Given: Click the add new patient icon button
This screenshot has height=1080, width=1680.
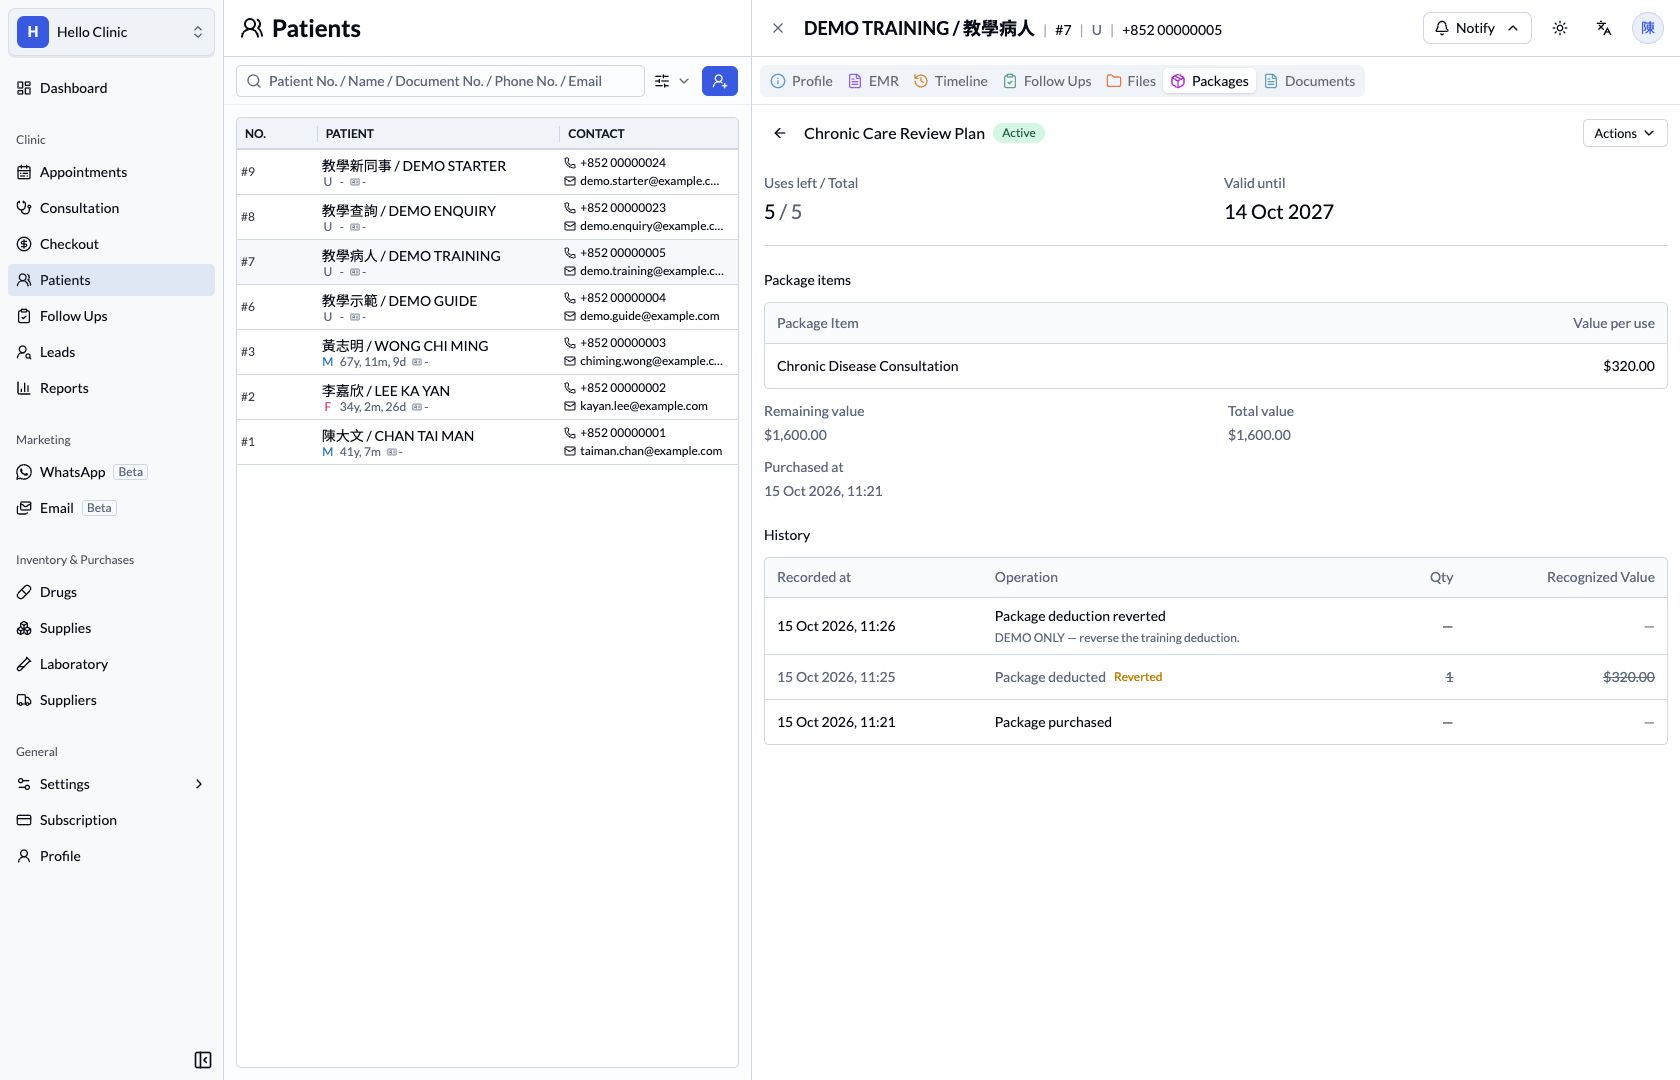Looking at the screenshot, I should pos(720,81).
